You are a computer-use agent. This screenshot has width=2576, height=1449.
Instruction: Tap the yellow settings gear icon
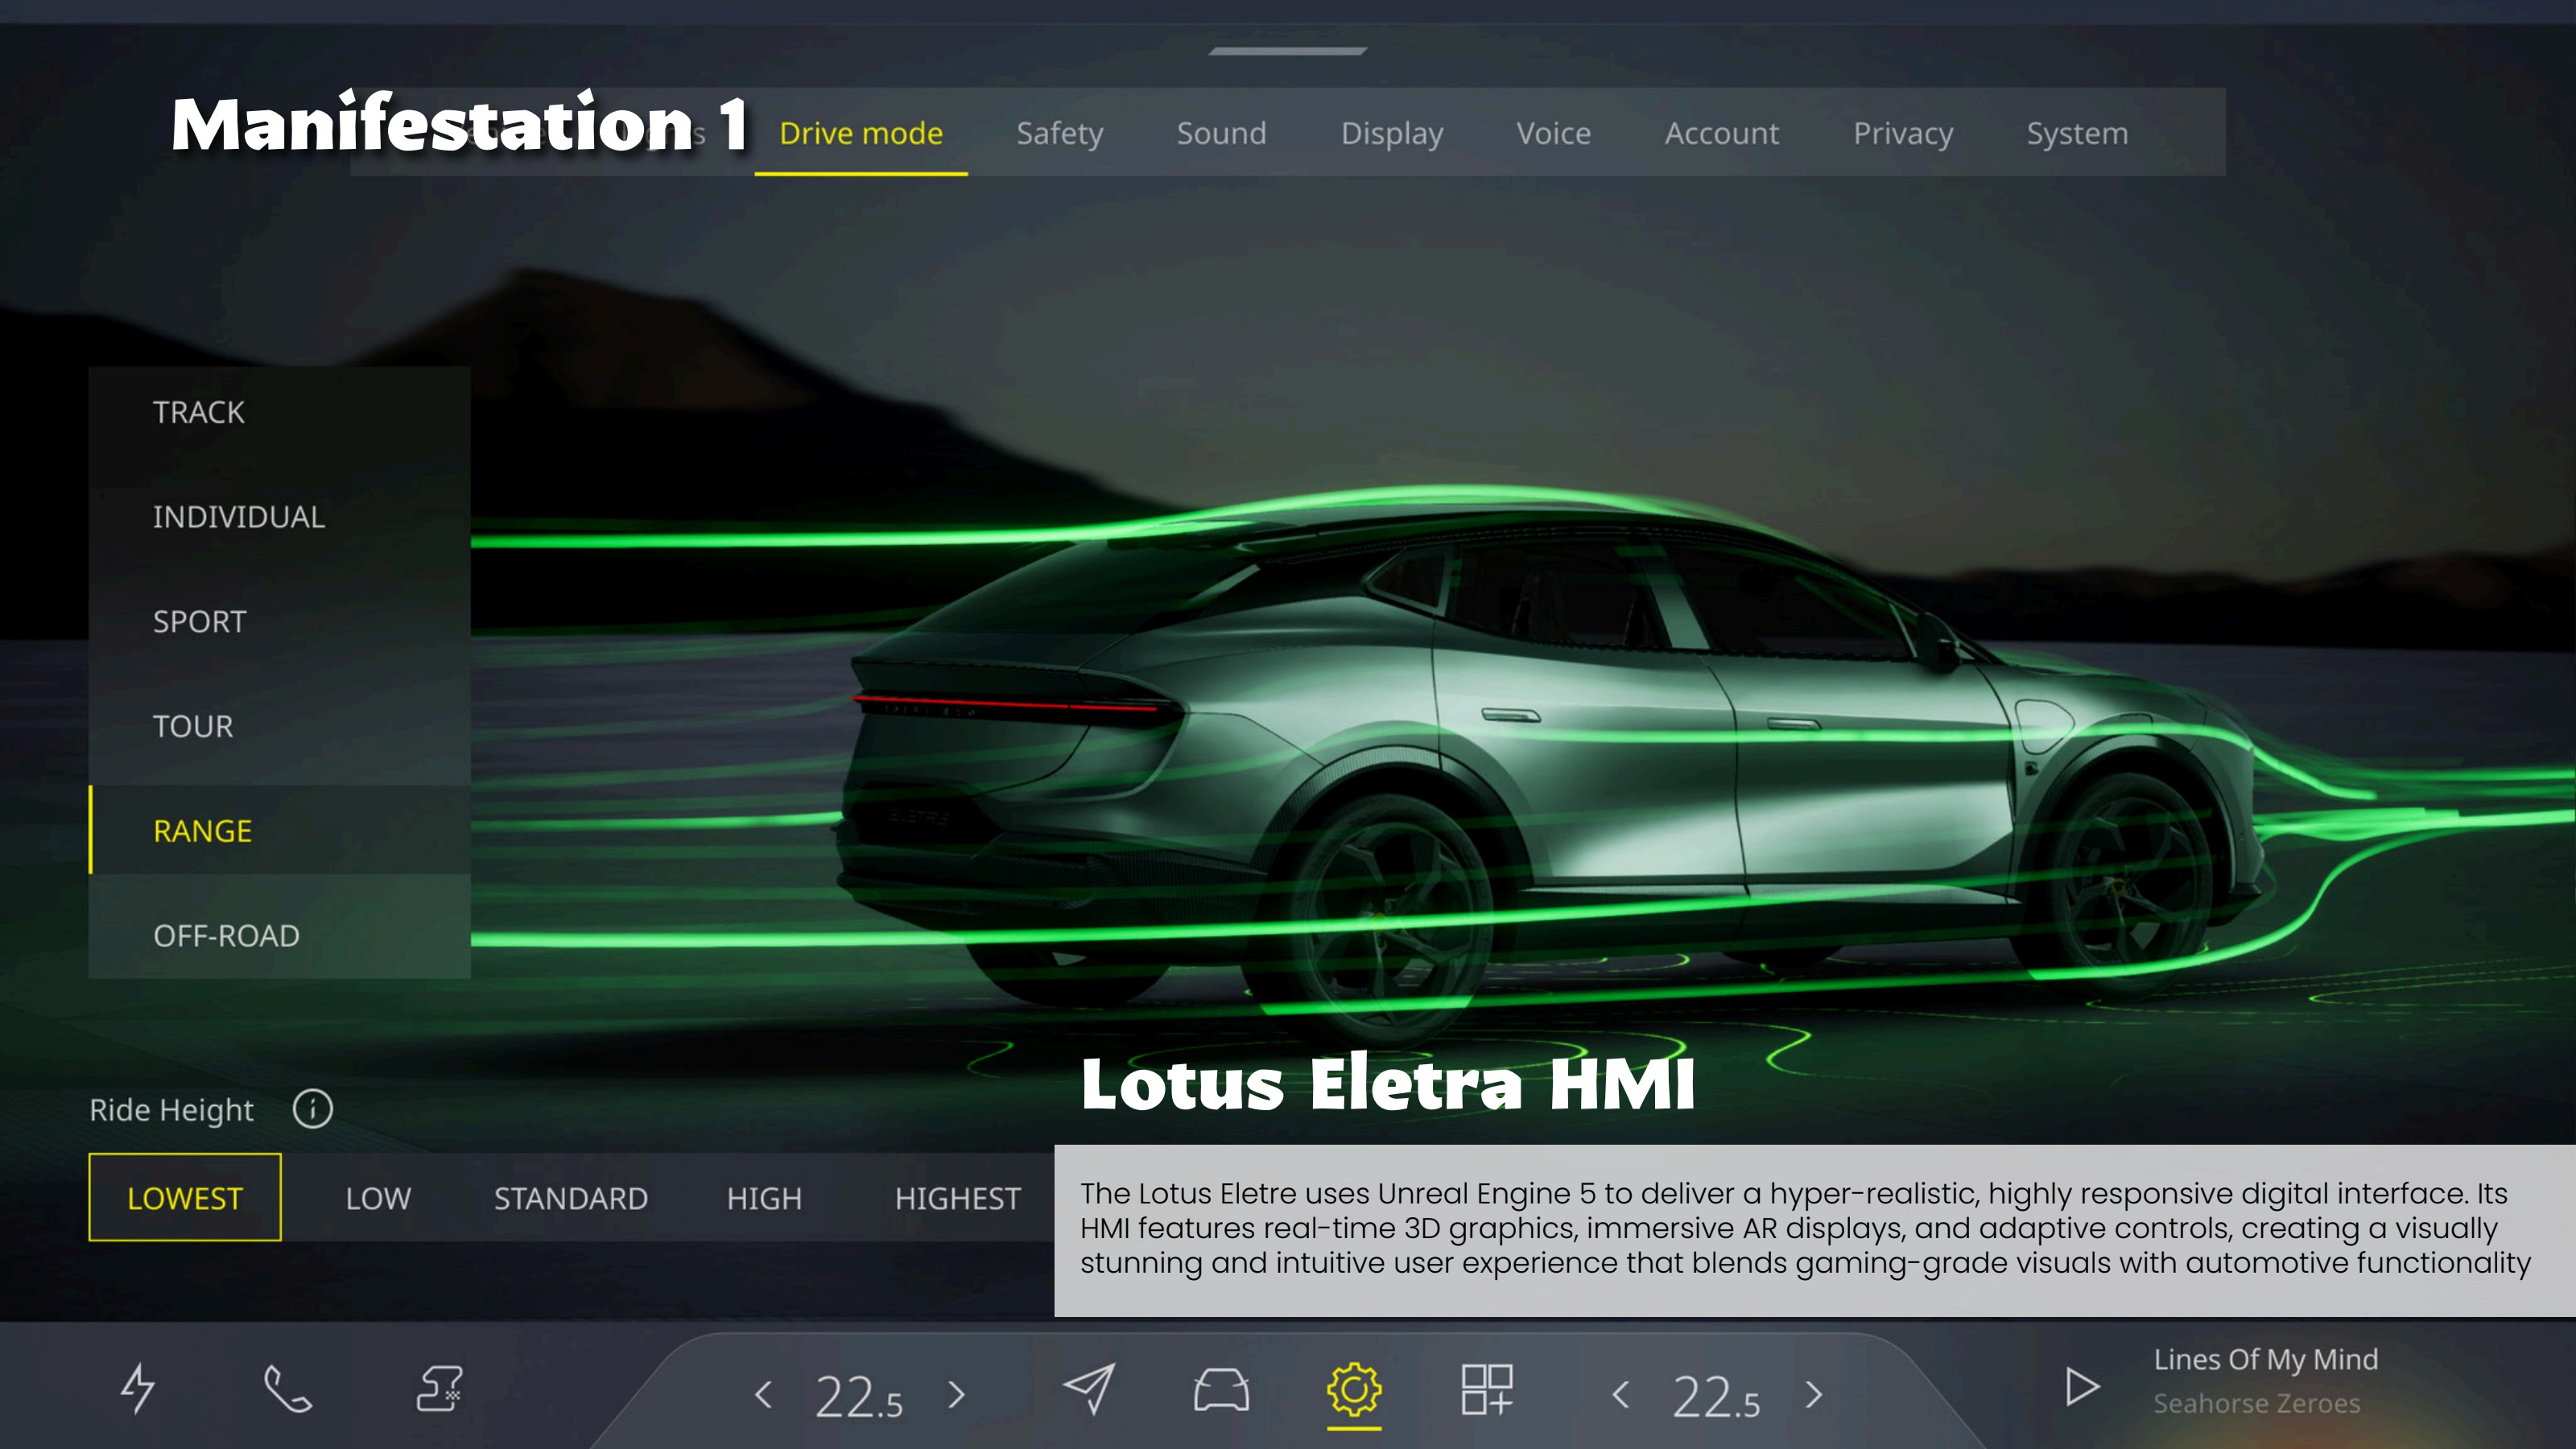pyautogui.click(x=1354, y=1390)
